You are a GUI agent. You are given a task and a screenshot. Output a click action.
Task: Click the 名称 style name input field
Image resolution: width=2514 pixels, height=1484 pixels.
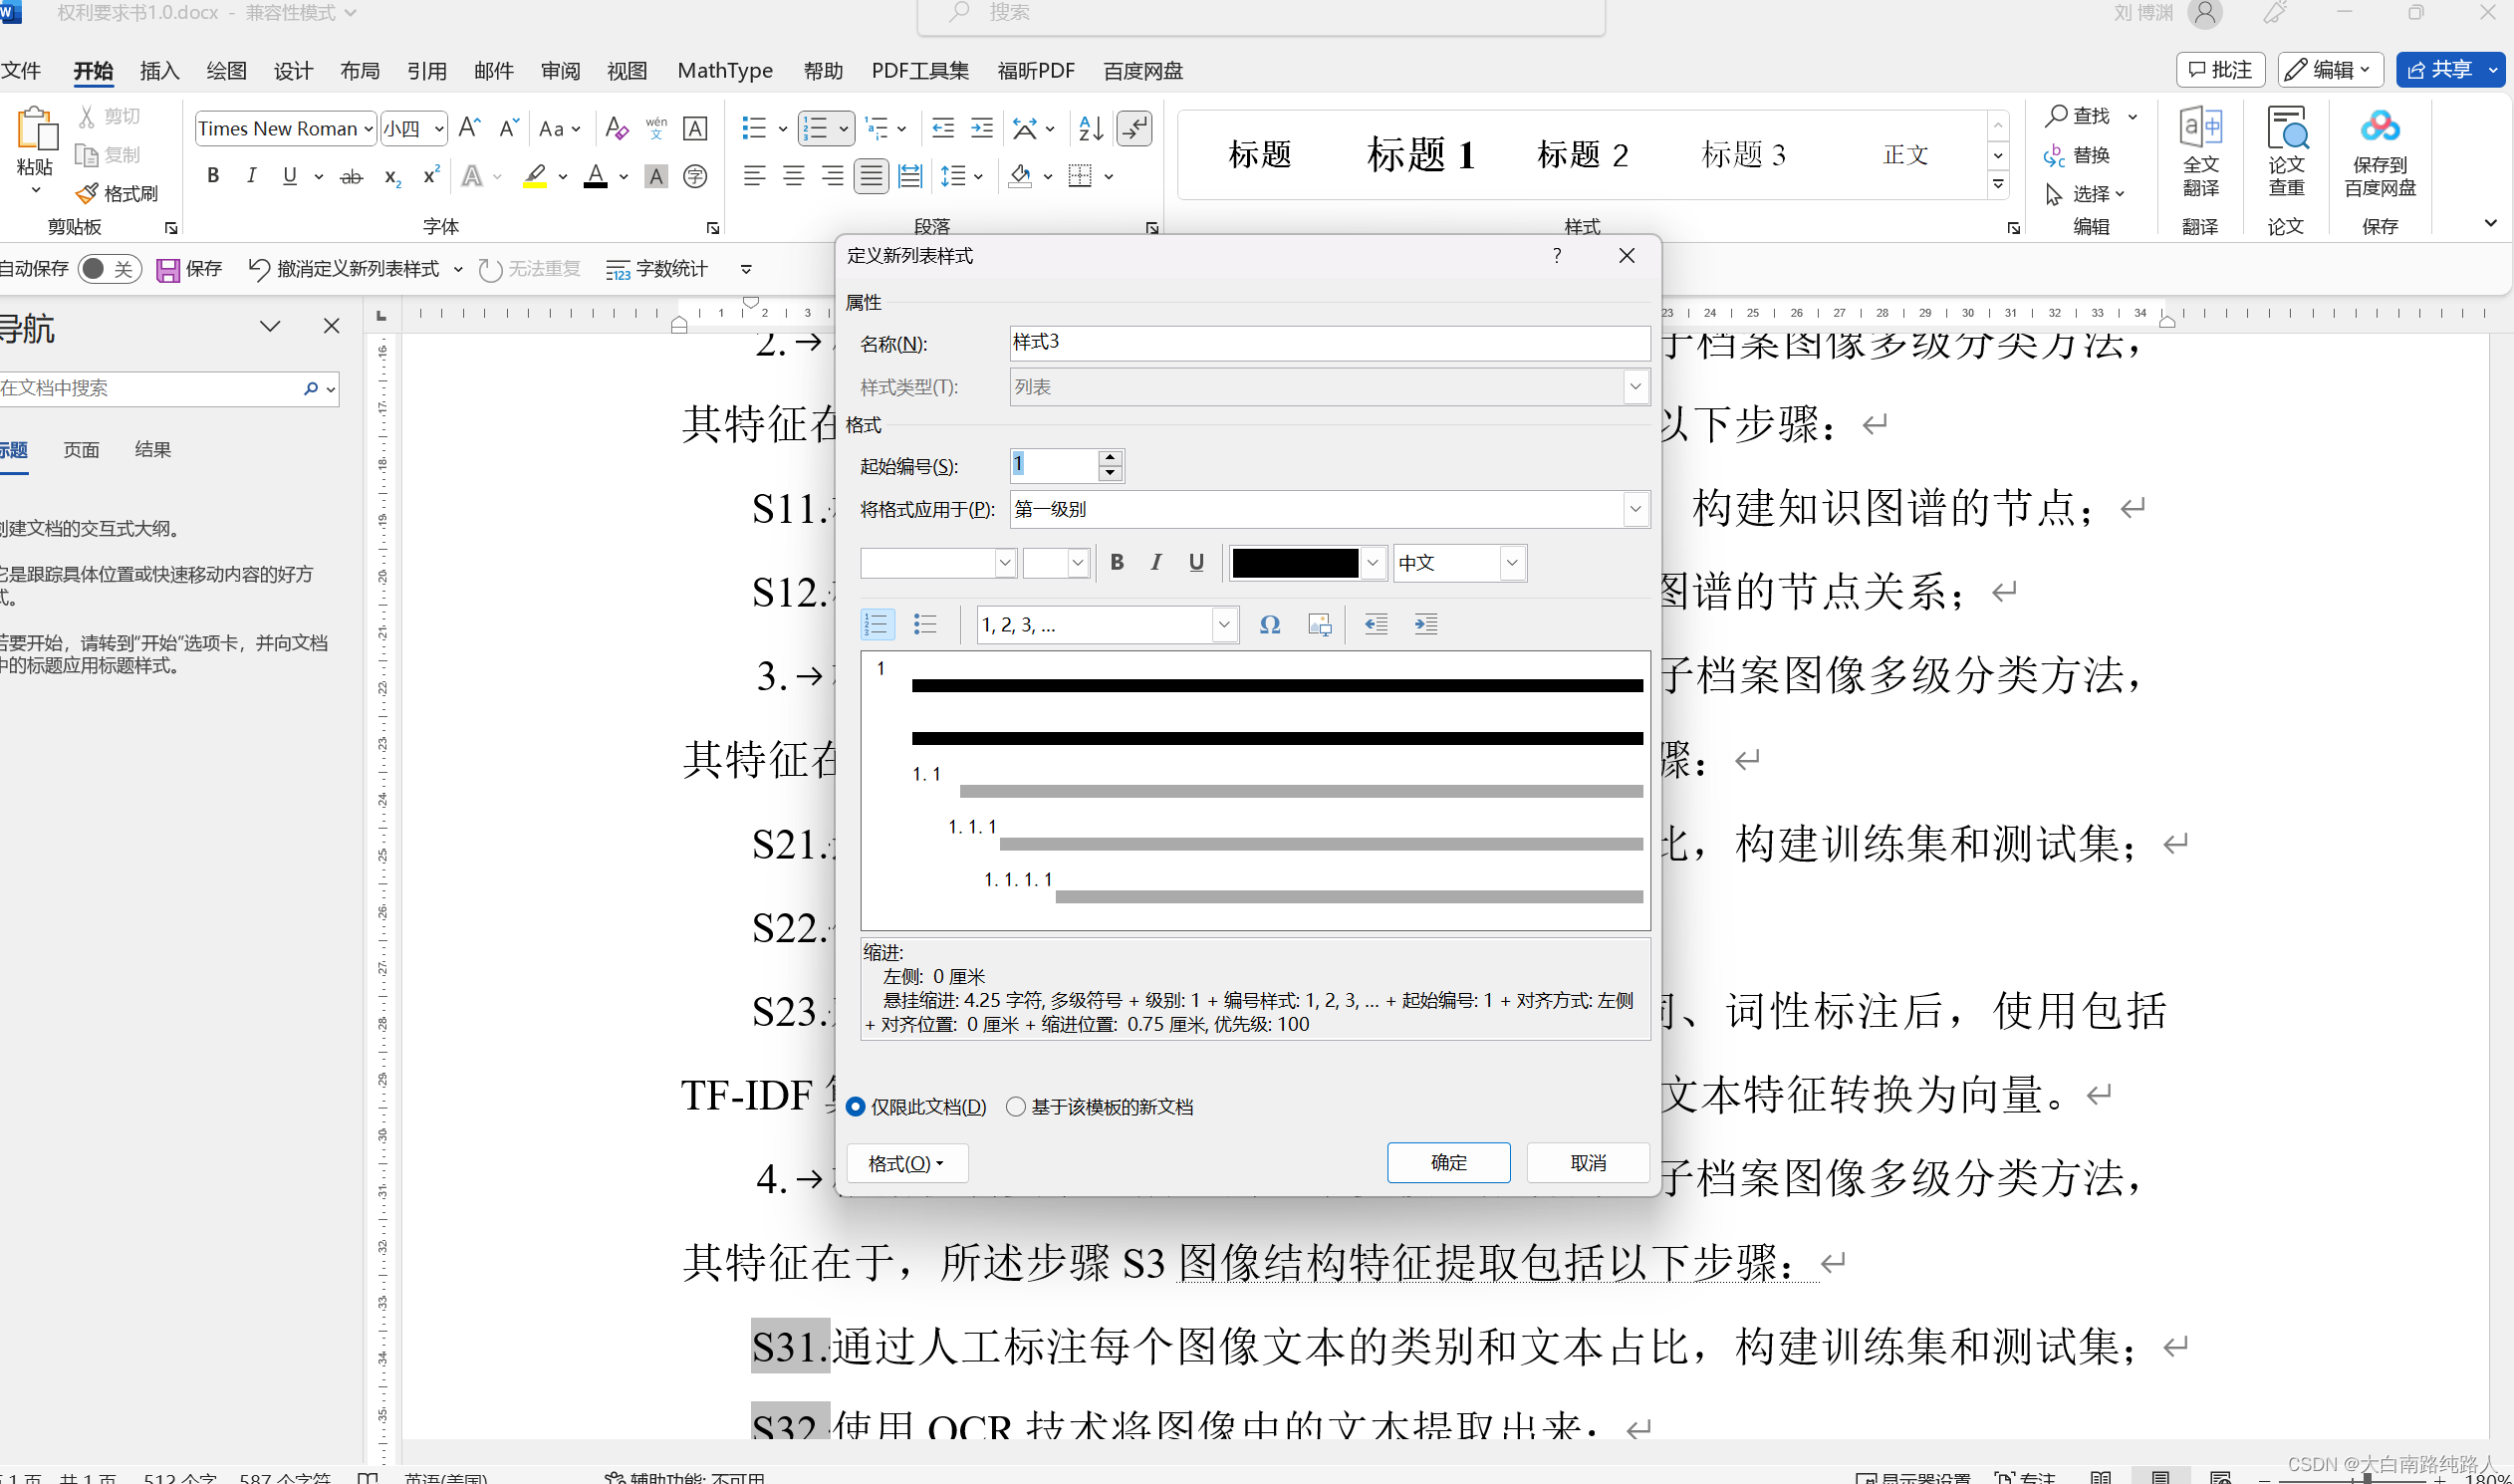coord(1328,343)
